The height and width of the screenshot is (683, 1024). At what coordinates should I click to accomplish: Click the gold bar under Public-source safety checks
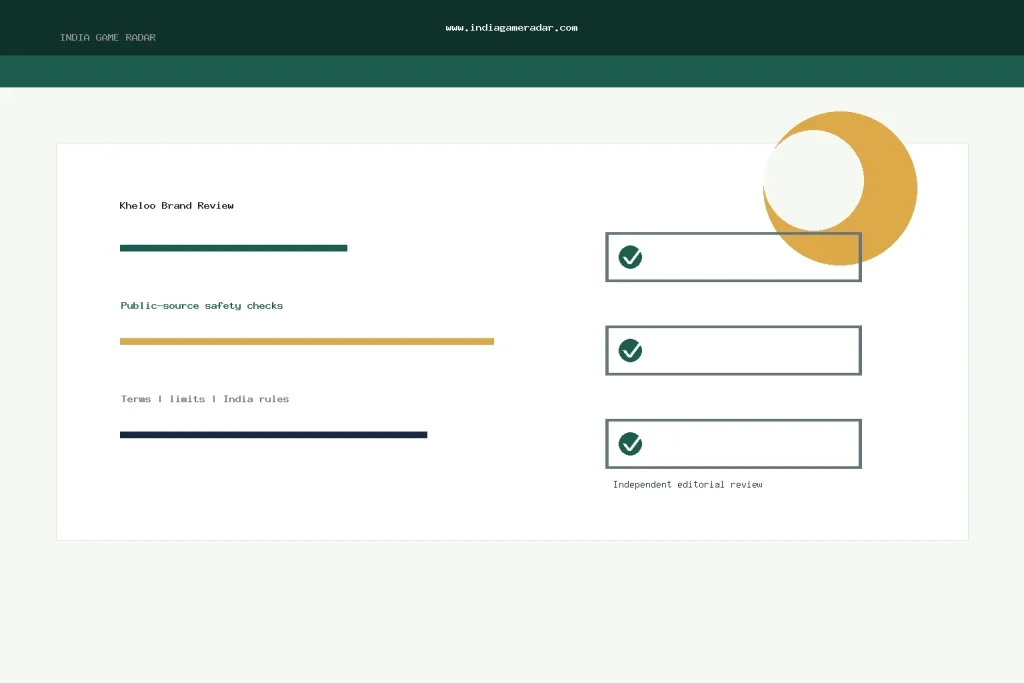click(x=307, y=342)
